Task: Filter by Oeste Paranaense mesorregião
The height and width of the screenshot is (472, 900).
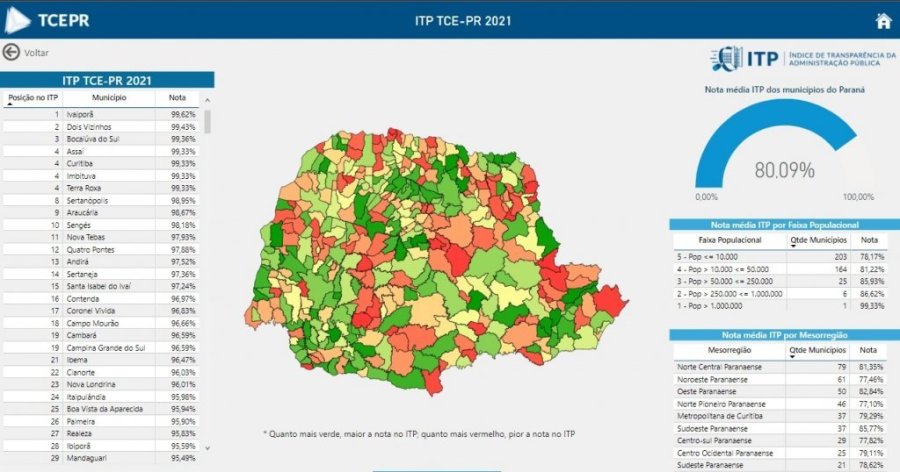Action: coord(781,391)
